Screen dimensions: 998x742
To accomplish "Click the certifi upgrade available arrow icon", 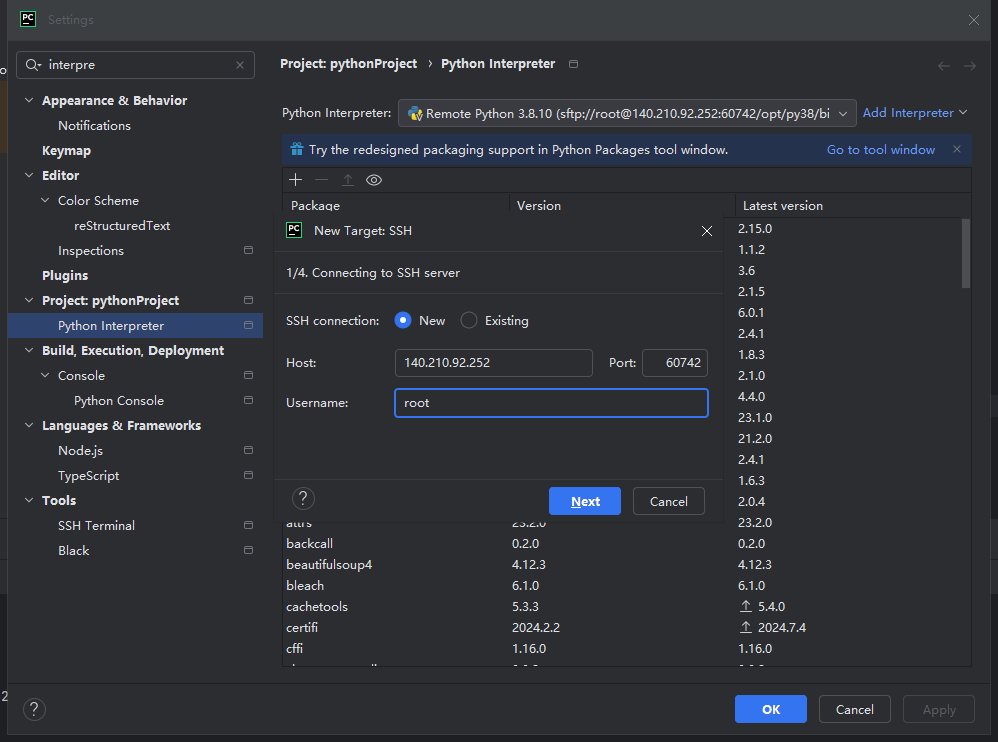I will pos(746,627).
